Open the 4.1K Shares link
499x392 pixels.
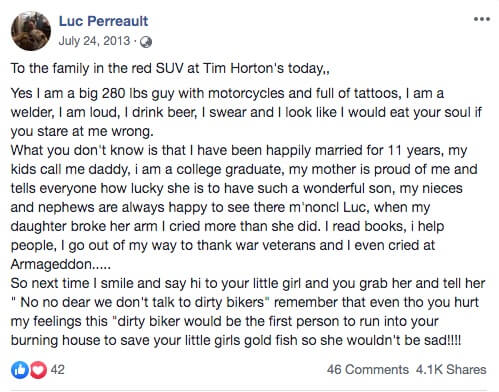click(x=451, y=370)
